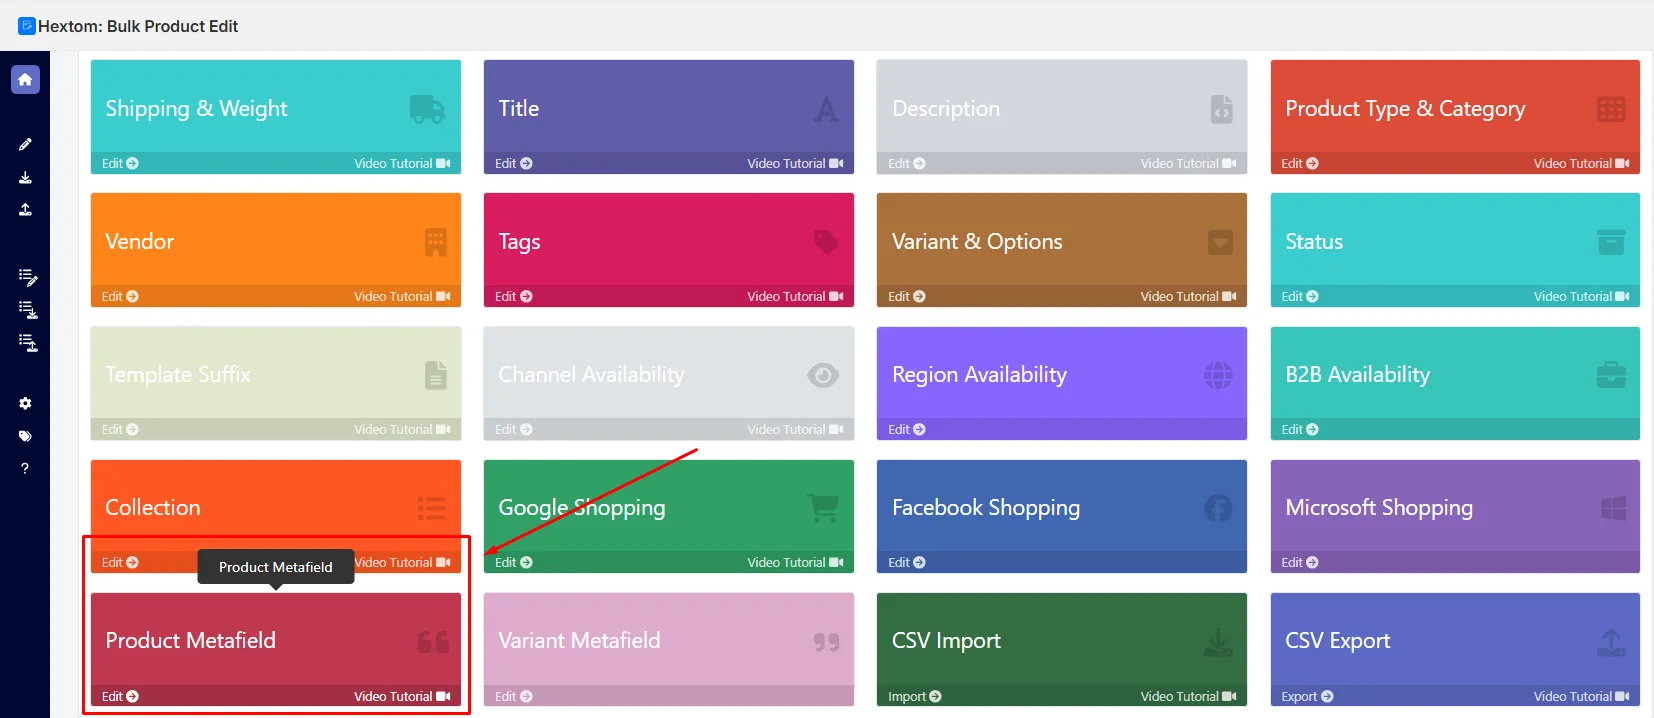The width and height of the screenshot is (1654, 718).
Task: Click Edit under Region Availability
Action: pos(907,430)
